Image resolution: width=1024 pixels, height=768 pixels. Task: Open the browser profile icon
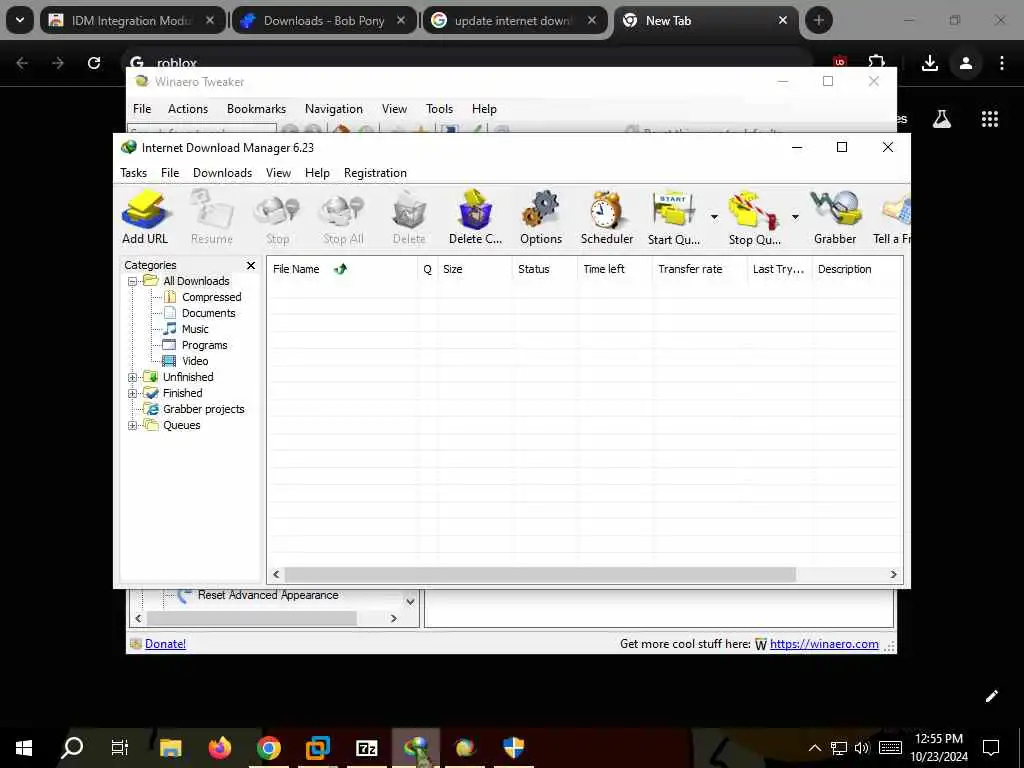pos(966,63)
